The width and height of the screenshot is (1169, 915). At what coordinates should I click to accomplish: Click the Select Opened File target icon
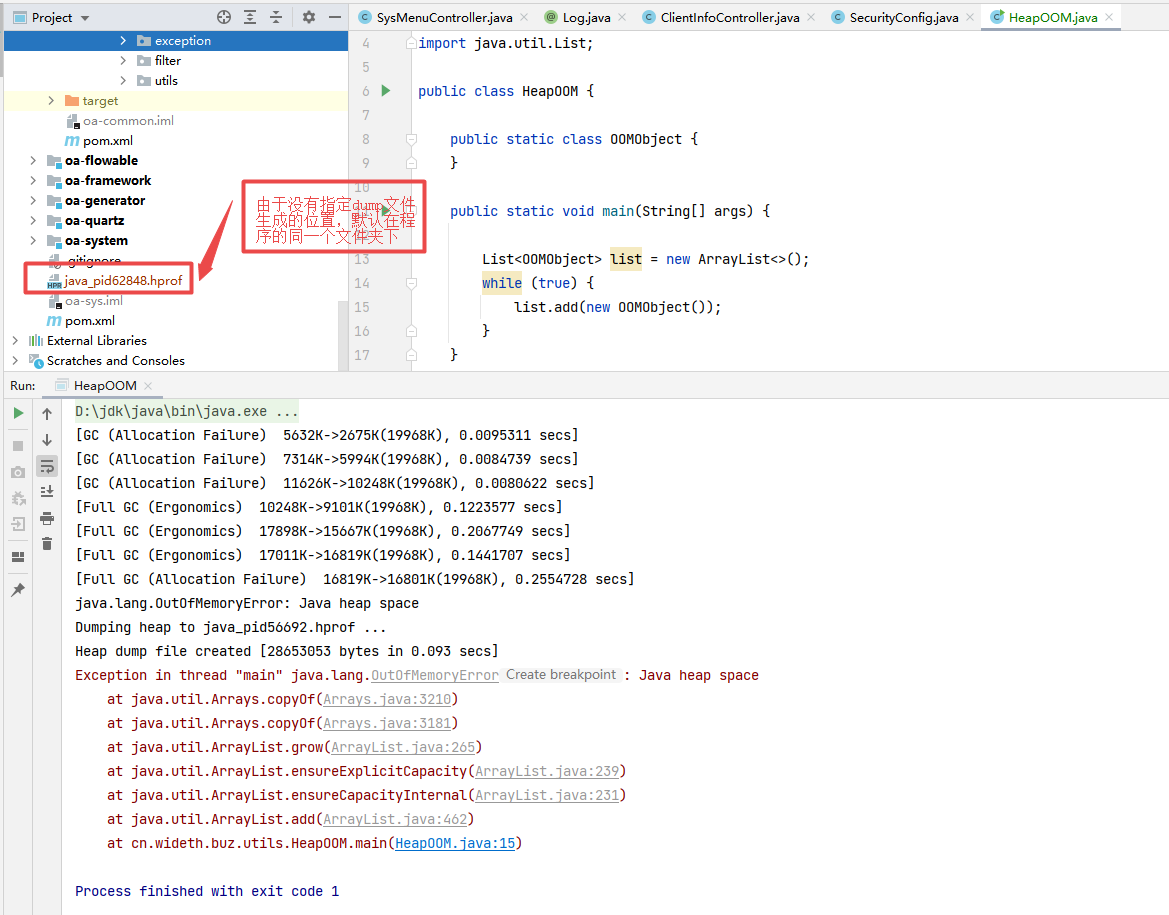coord(224,17)
